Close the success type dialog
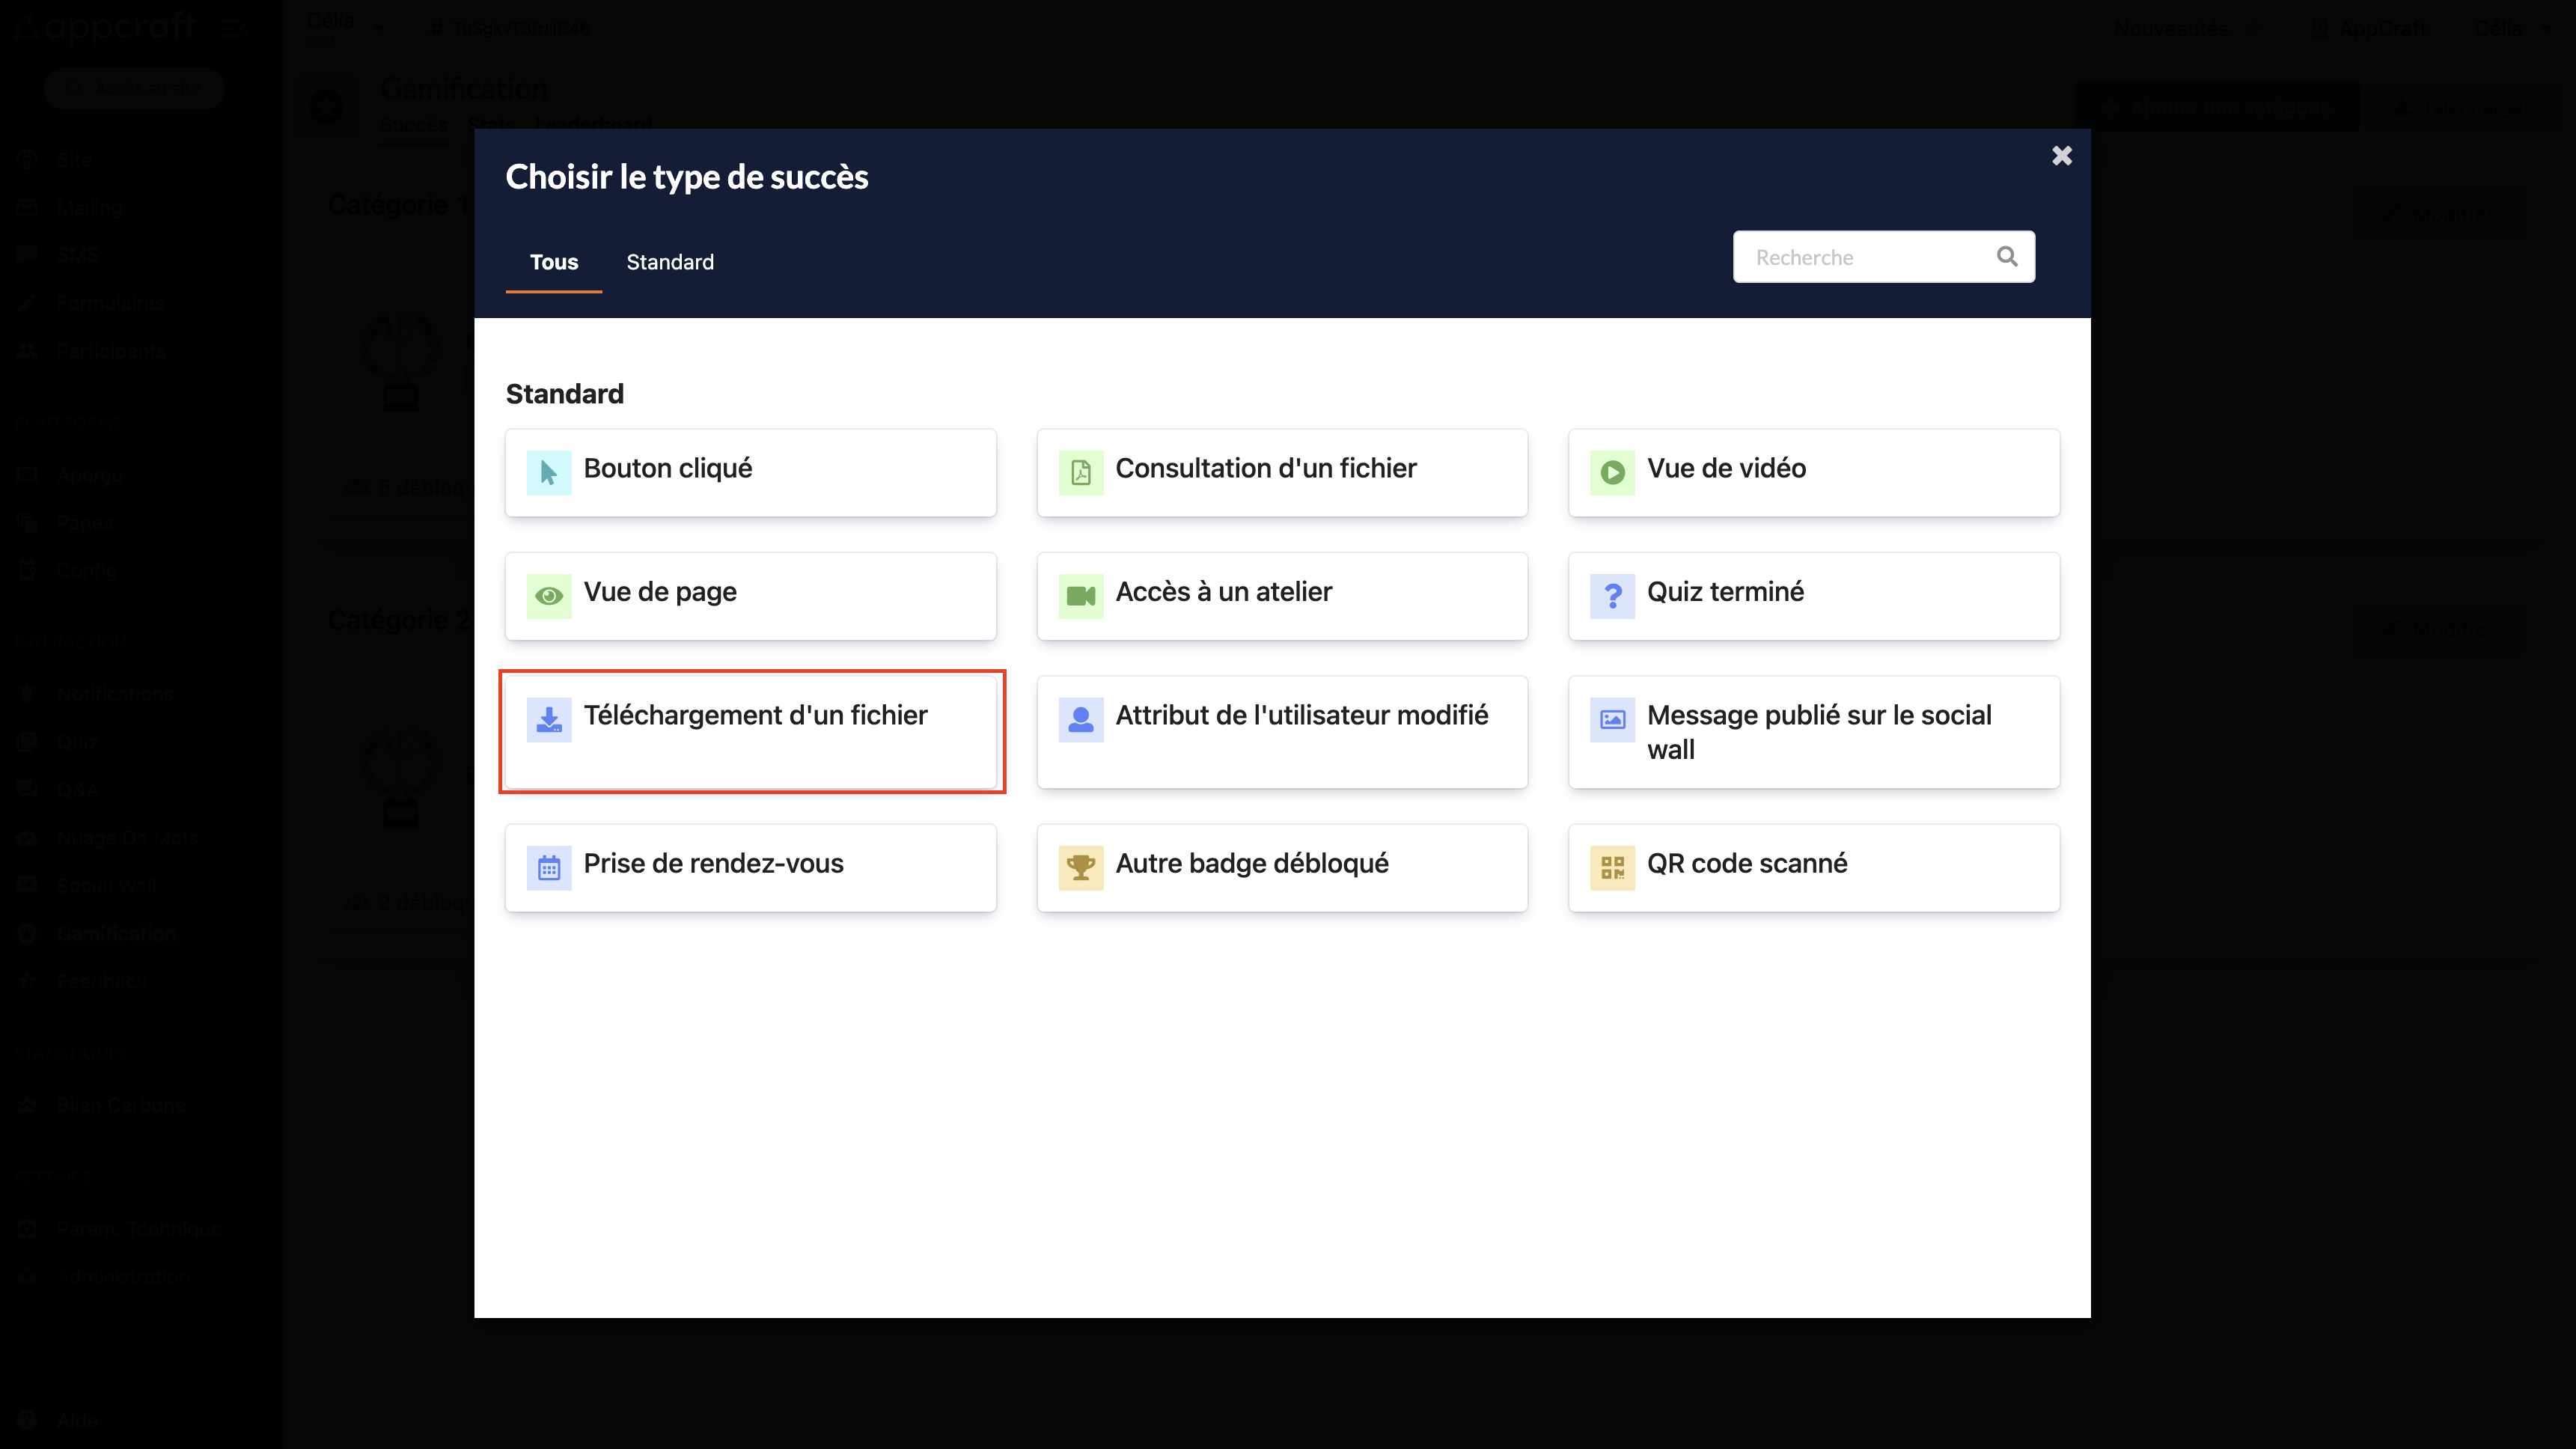Screen dimensions: 2576x1449 [2061, 156]
